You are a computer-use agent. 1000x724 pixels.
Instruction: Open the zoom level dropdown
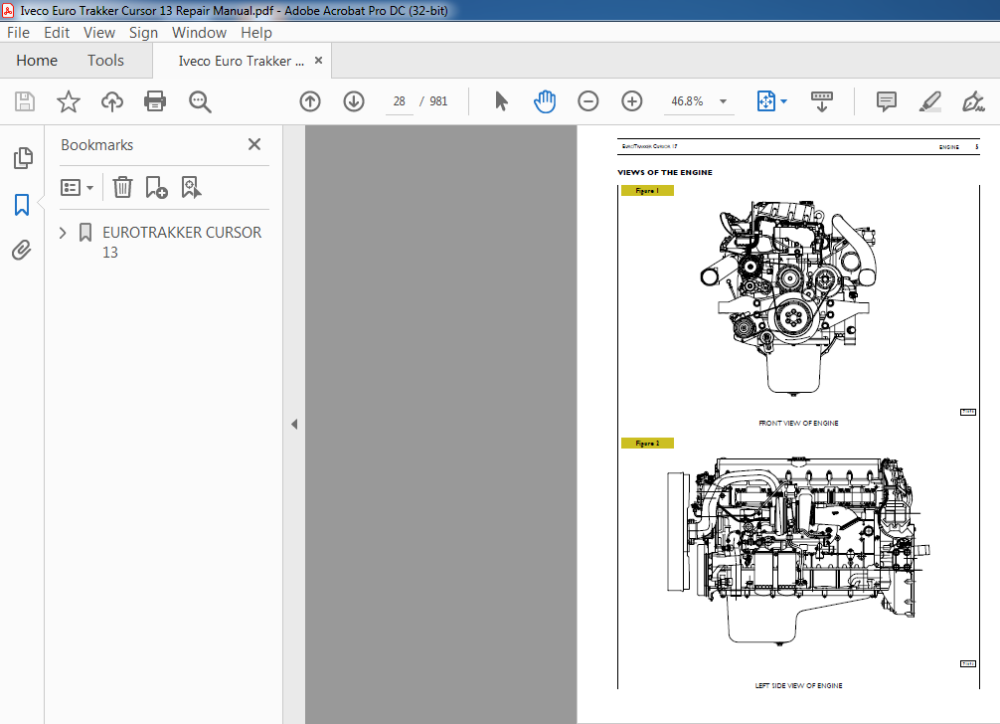click(723, 101)
